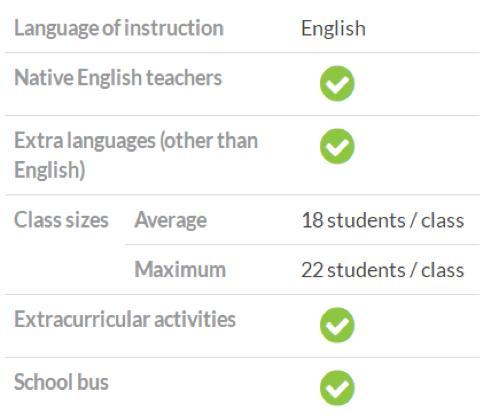Click the word English in parentheses line

(50, 170)
